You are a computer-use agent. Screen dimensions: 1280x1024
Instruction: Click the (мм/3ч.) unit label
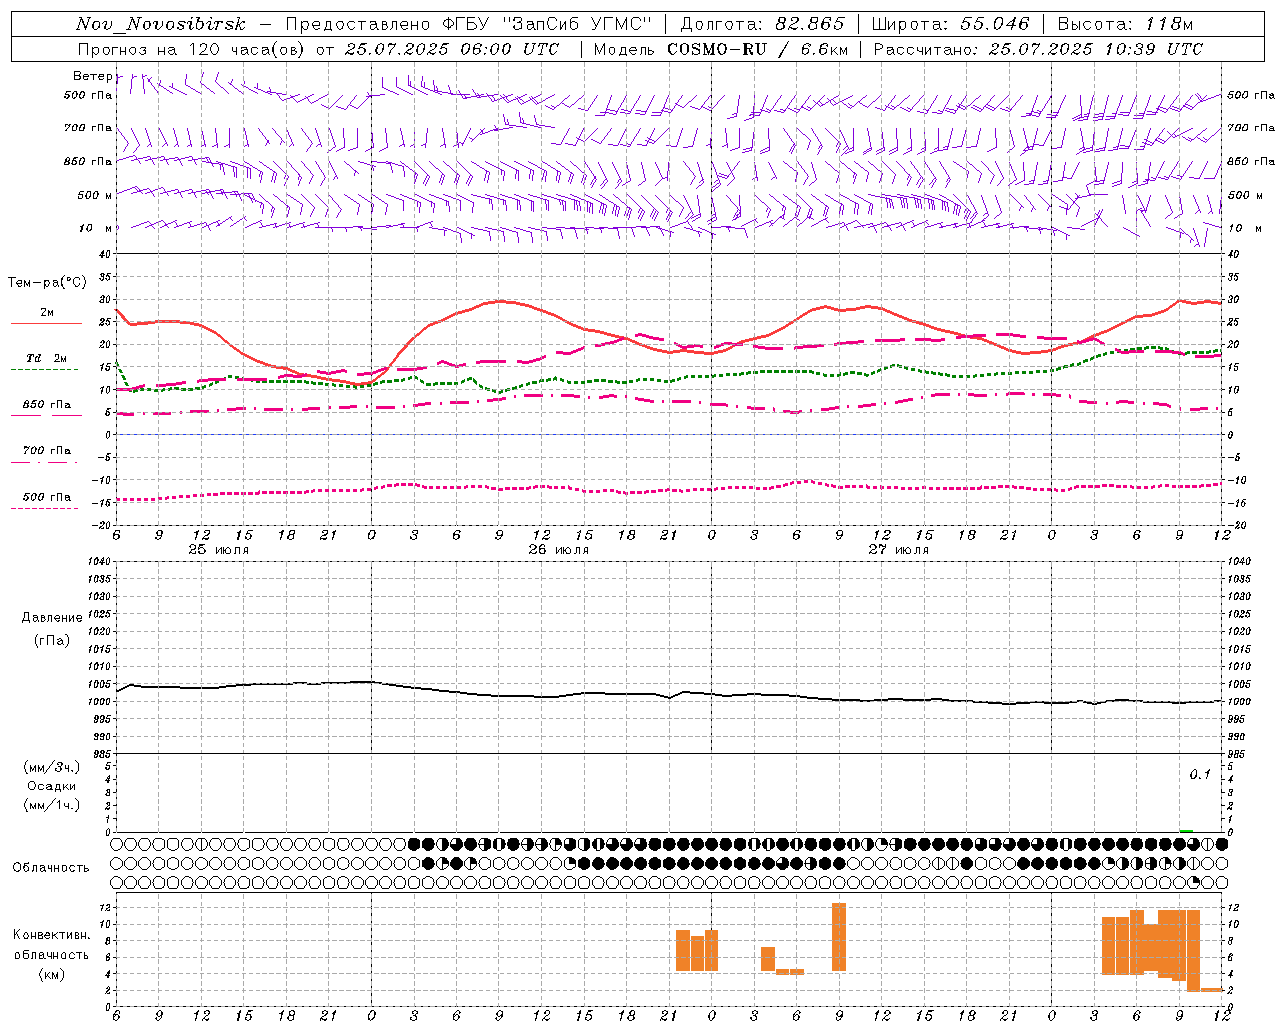[52, 767]
